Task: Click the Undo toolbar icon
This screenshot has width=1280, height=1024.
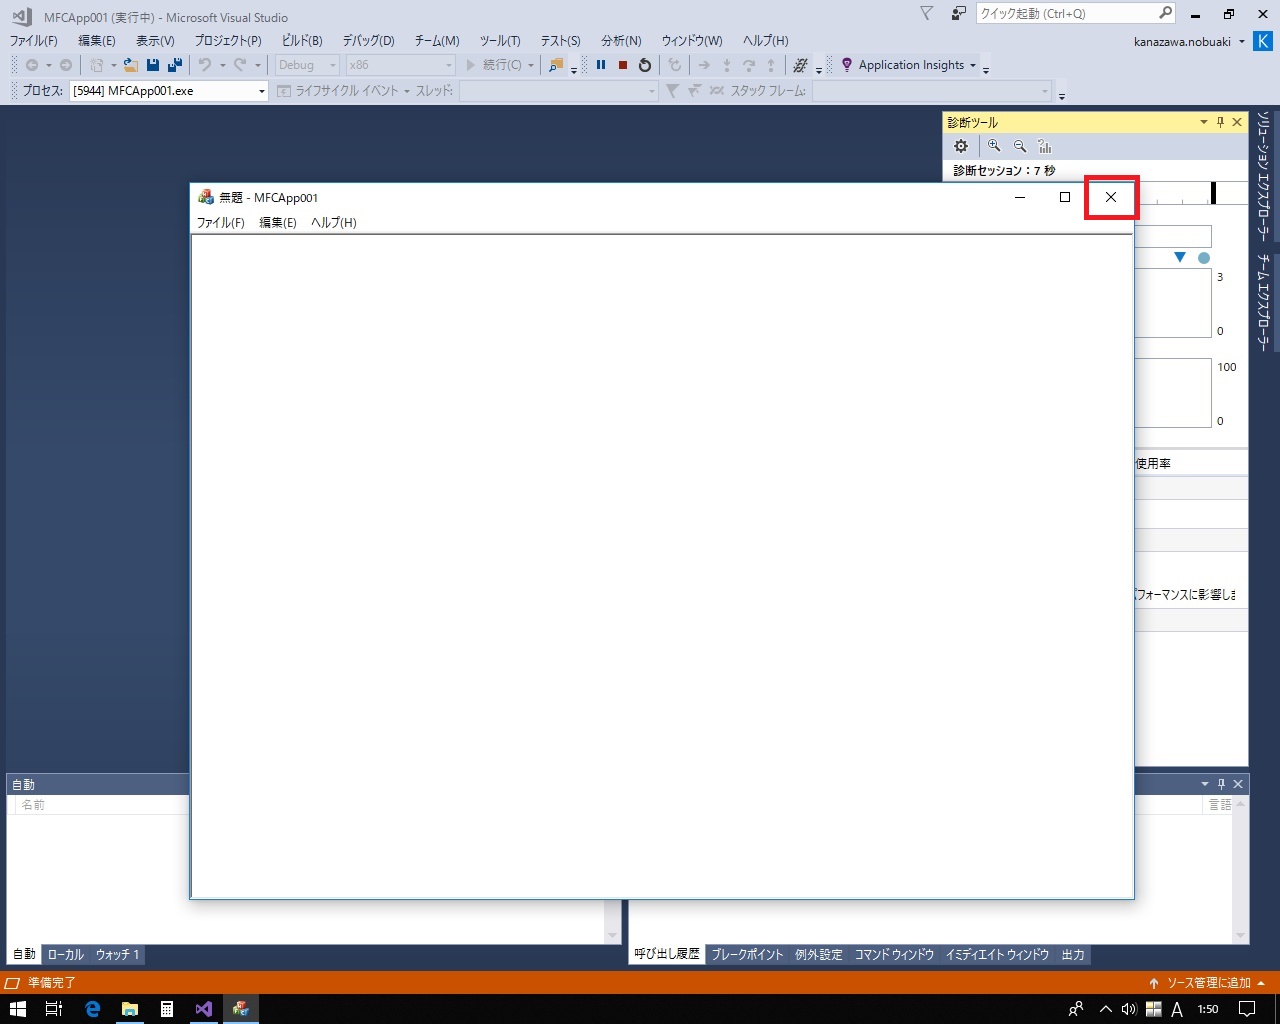Action: tap(205, 65)
